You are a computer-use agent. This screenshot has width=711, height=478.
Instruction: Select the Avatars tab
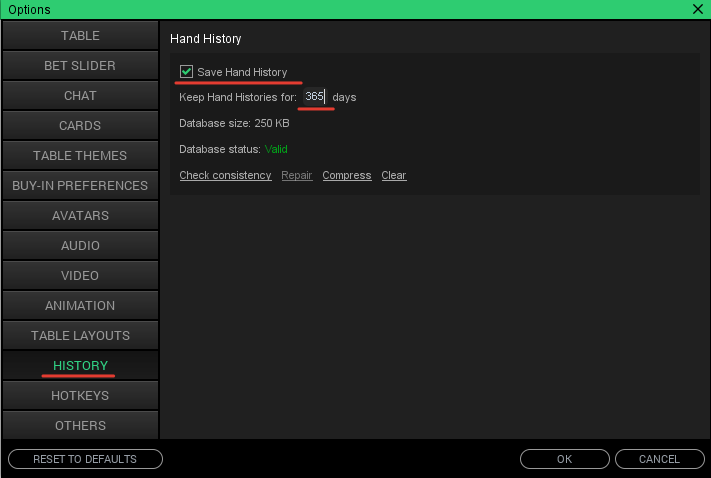pyautogui.click(x=80, y=215)
